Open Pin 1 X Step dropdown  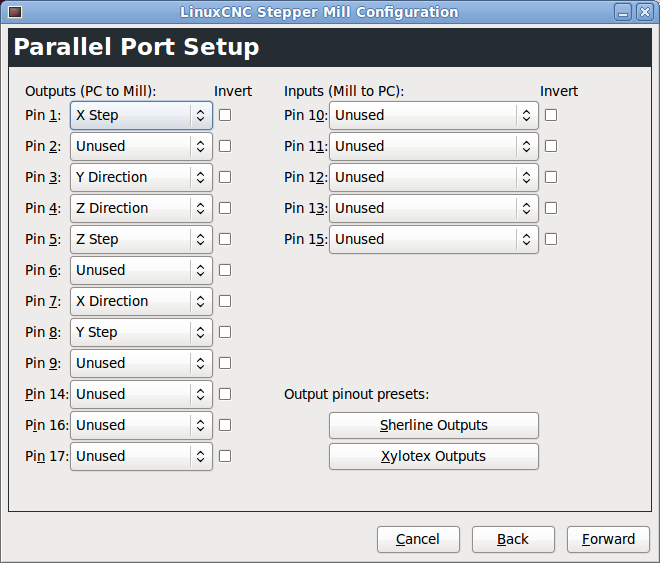(141, 115)
